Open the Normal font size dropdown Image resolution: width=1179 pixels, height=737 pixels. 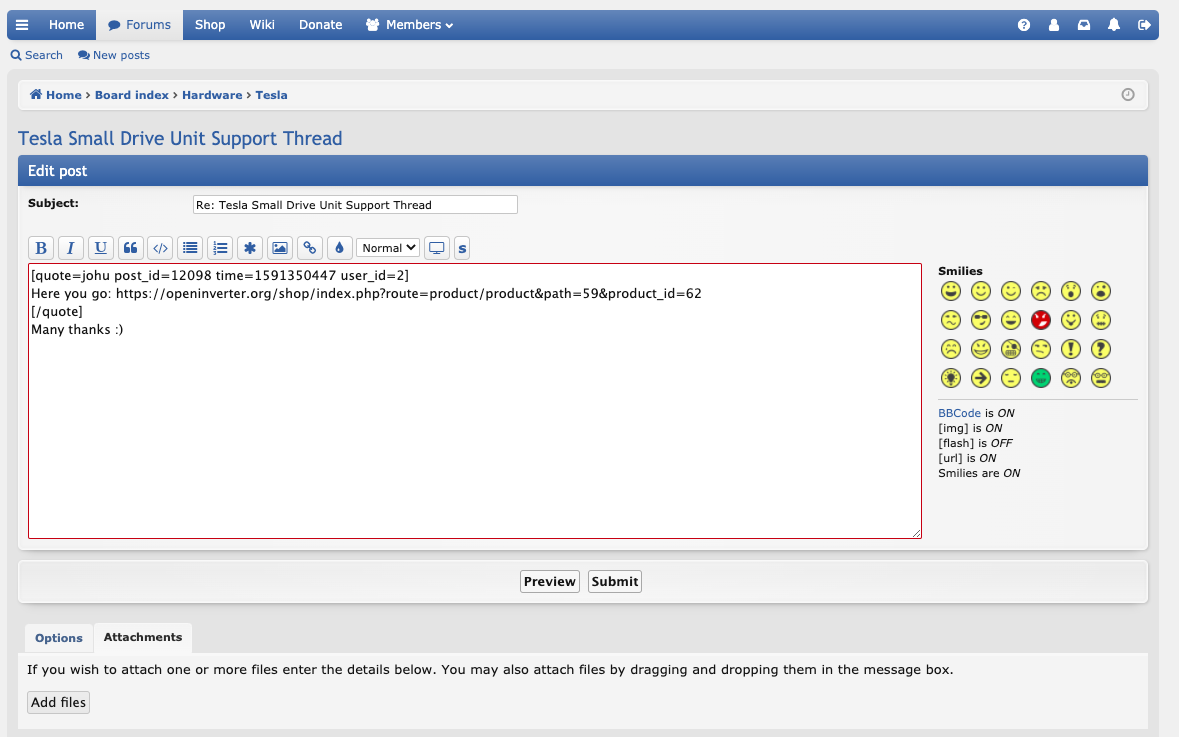point(388,248)
